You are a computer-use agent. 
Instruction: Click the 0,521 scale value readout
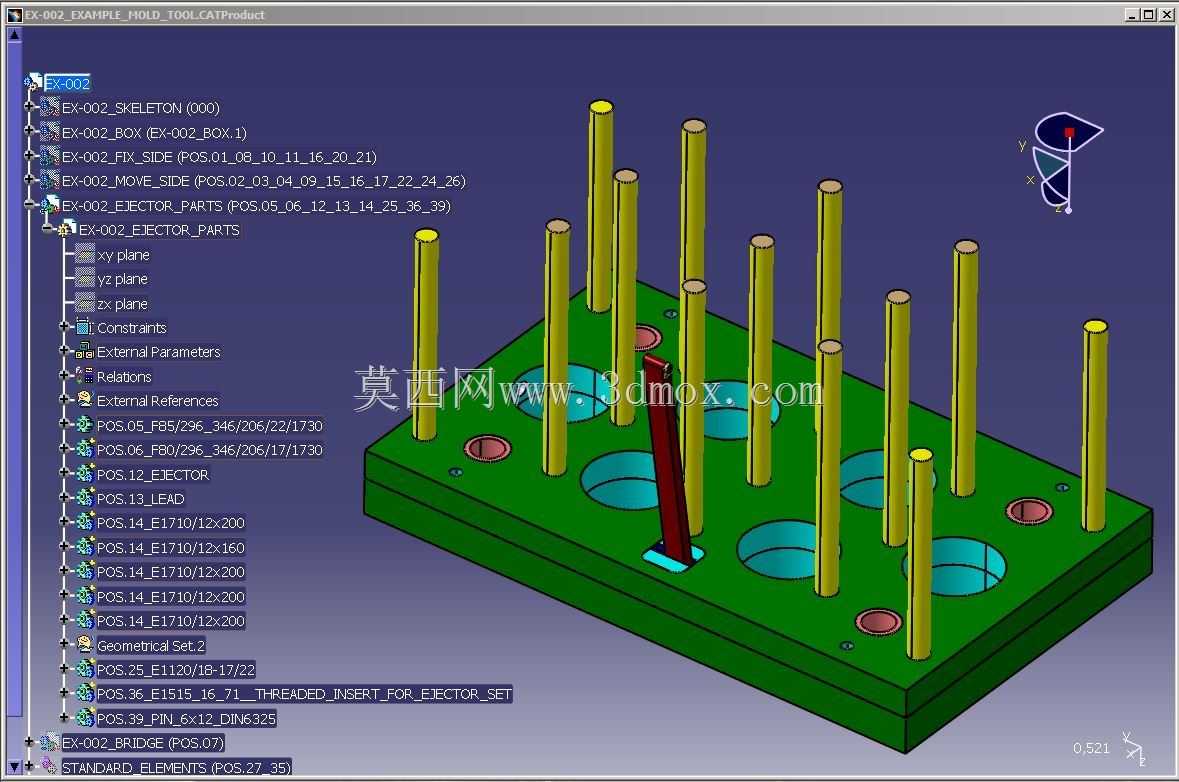click(x=1091, y=748)
